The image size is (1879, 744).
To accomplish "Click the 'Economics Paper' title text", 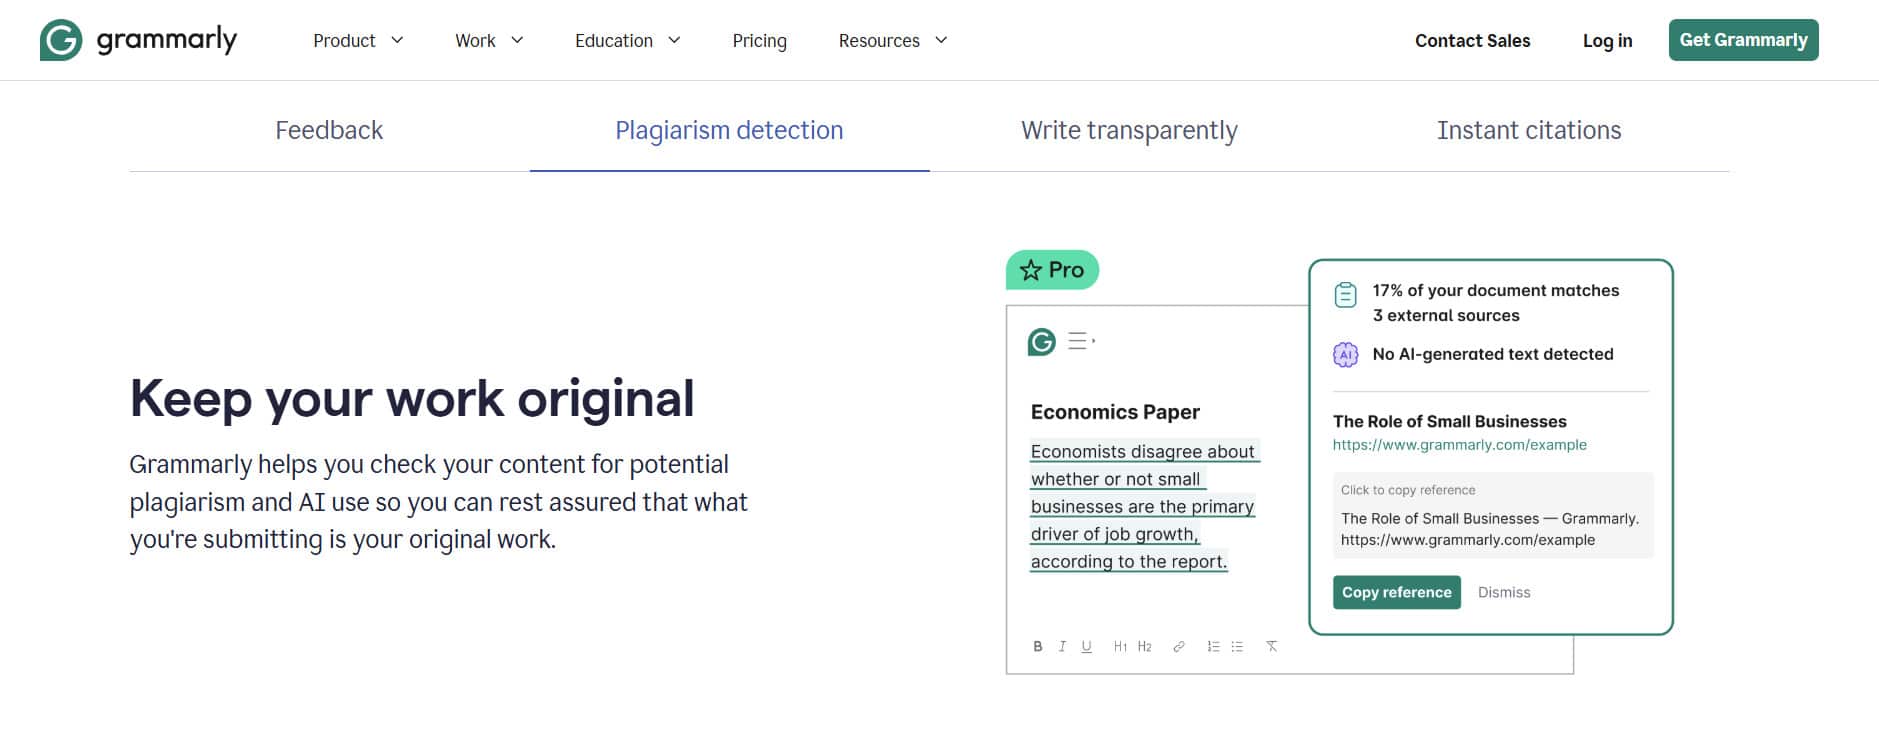I will point(1115,412).
